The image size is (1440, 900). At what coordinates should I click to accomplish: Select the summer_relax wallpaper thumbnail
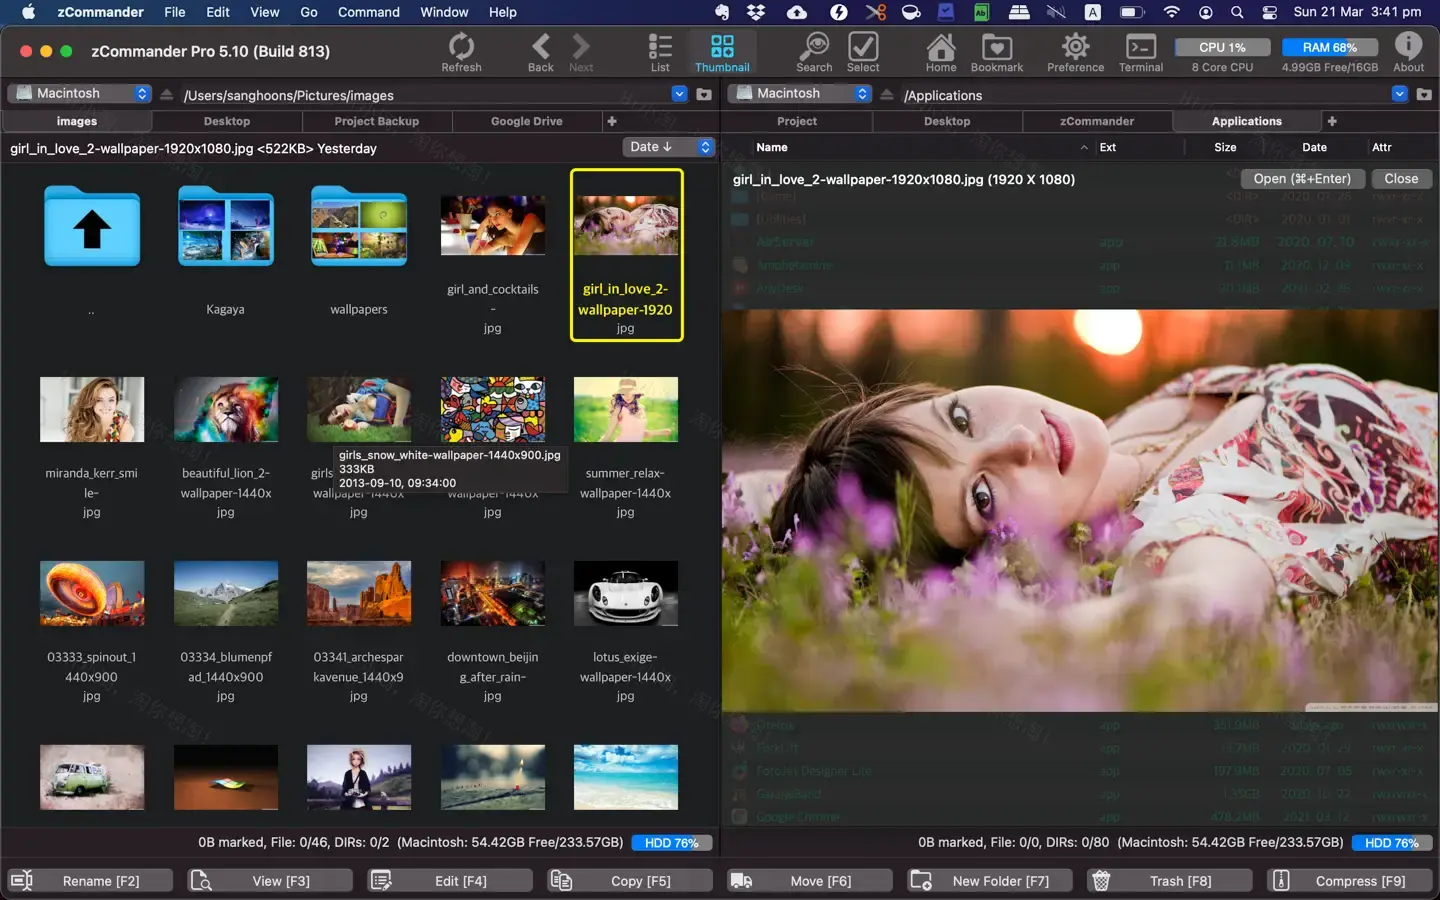pos(625,409)
